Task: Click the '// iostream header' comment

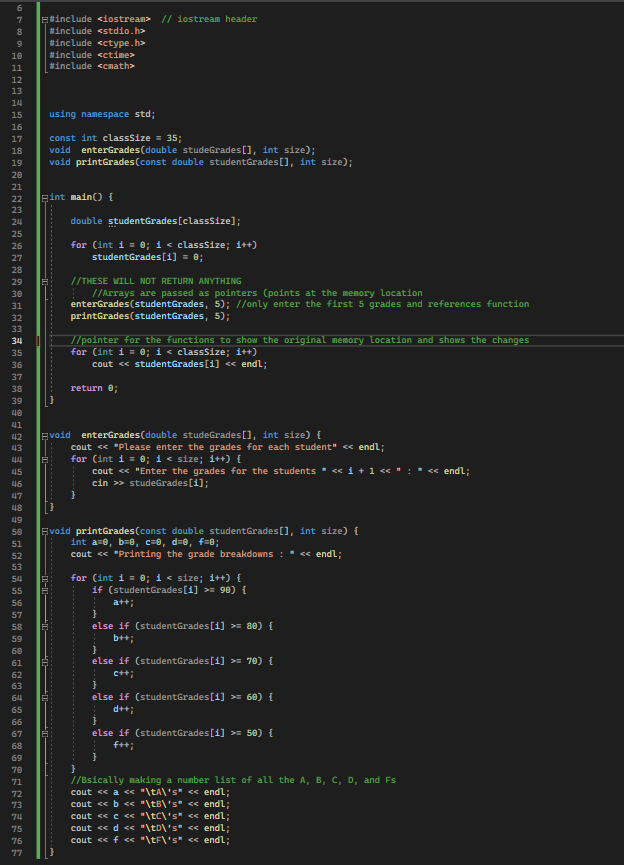Action: point(209,19)
